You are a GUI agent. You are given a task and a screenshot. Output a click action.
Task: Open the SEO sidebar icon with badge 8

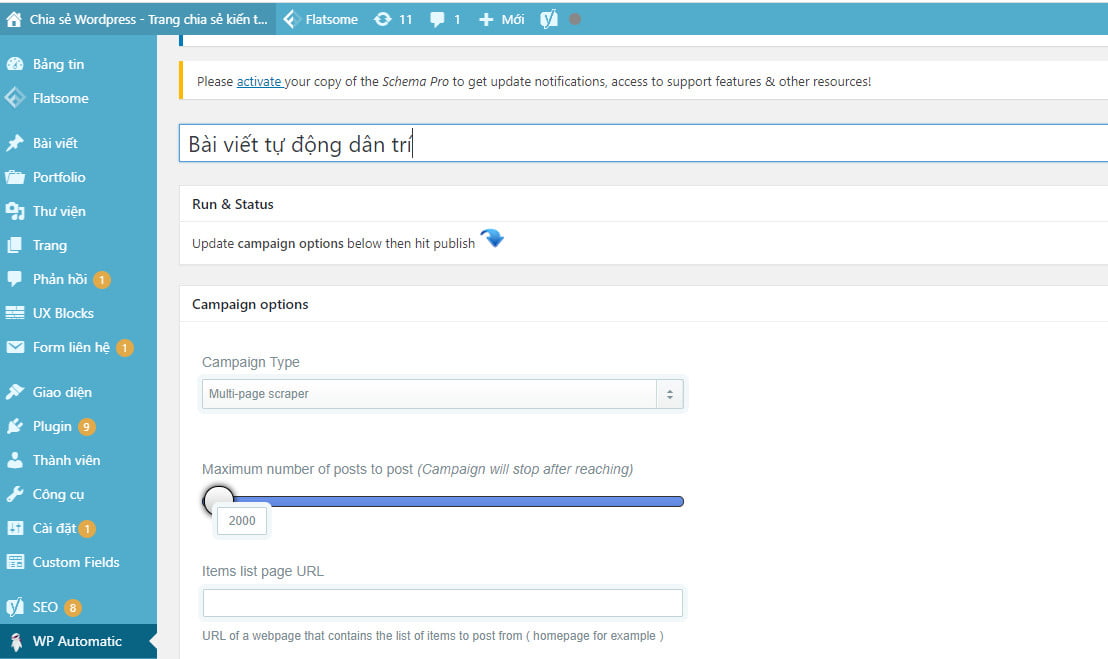coord(14,607)
